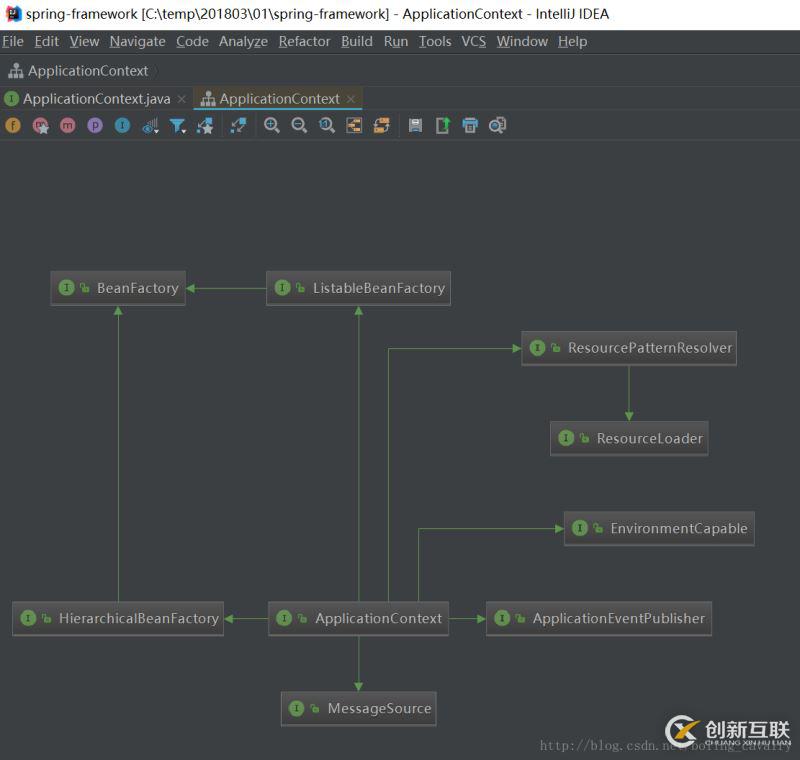The height and width of the screenshot is (760, 800).
Task: Select the ApplicationEventPublisher node
Action: pyautogui.click(x=598, y=619)
